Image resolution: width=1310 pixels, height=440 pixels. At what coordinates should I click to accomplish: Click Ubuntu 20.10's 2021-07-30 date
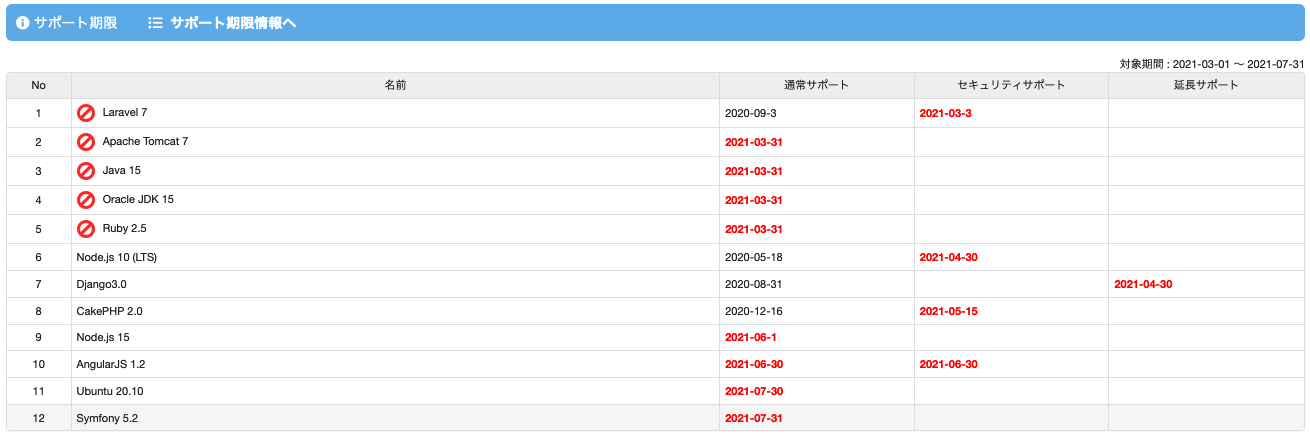pos(753,391)
